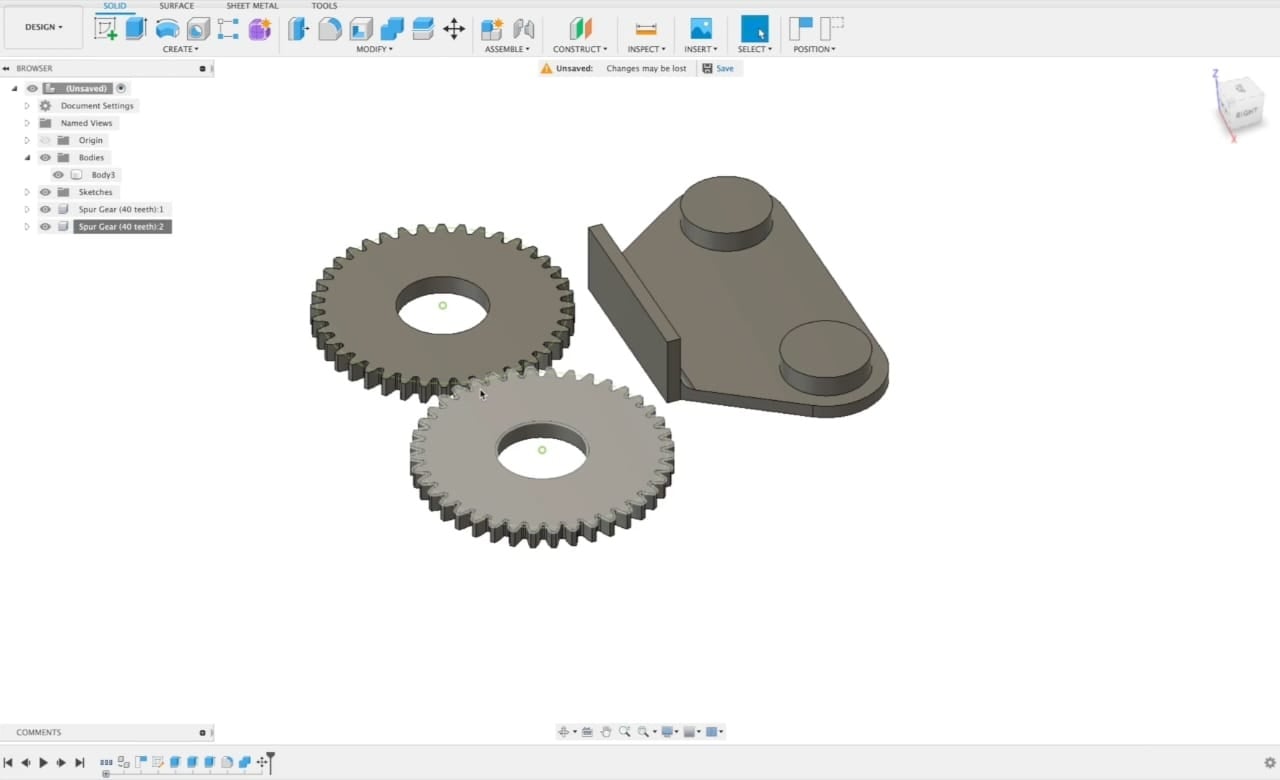
Task: Open Display Settings dropdown in navigation bar
Action: (x=670, y=732)
